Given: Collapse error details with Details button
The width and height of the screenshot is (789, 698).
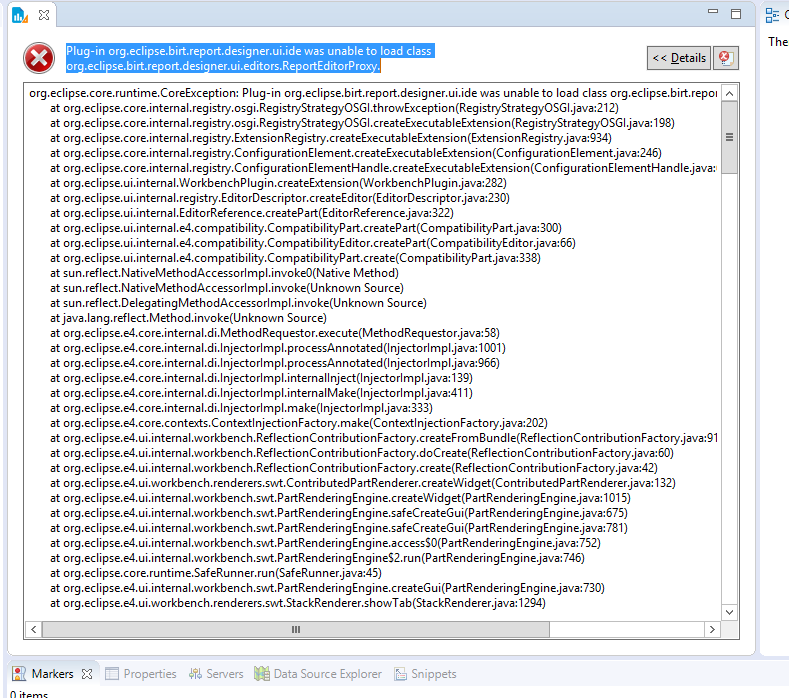Looking at the screenshot, I should pos(679,58).
